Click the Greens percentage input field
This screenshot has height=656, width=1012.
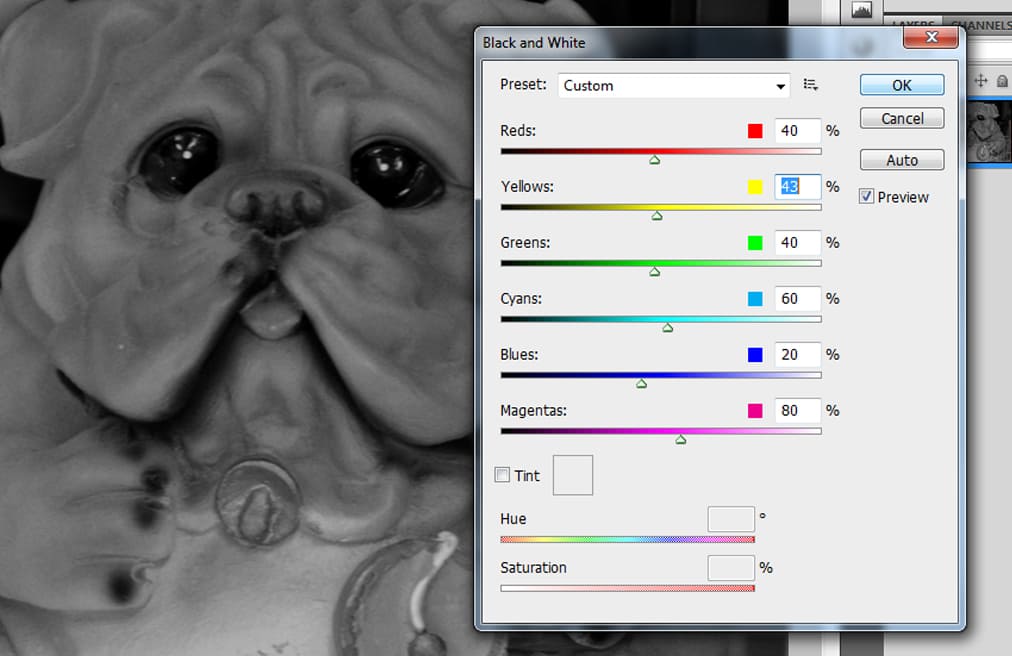[x=797, y=243]
